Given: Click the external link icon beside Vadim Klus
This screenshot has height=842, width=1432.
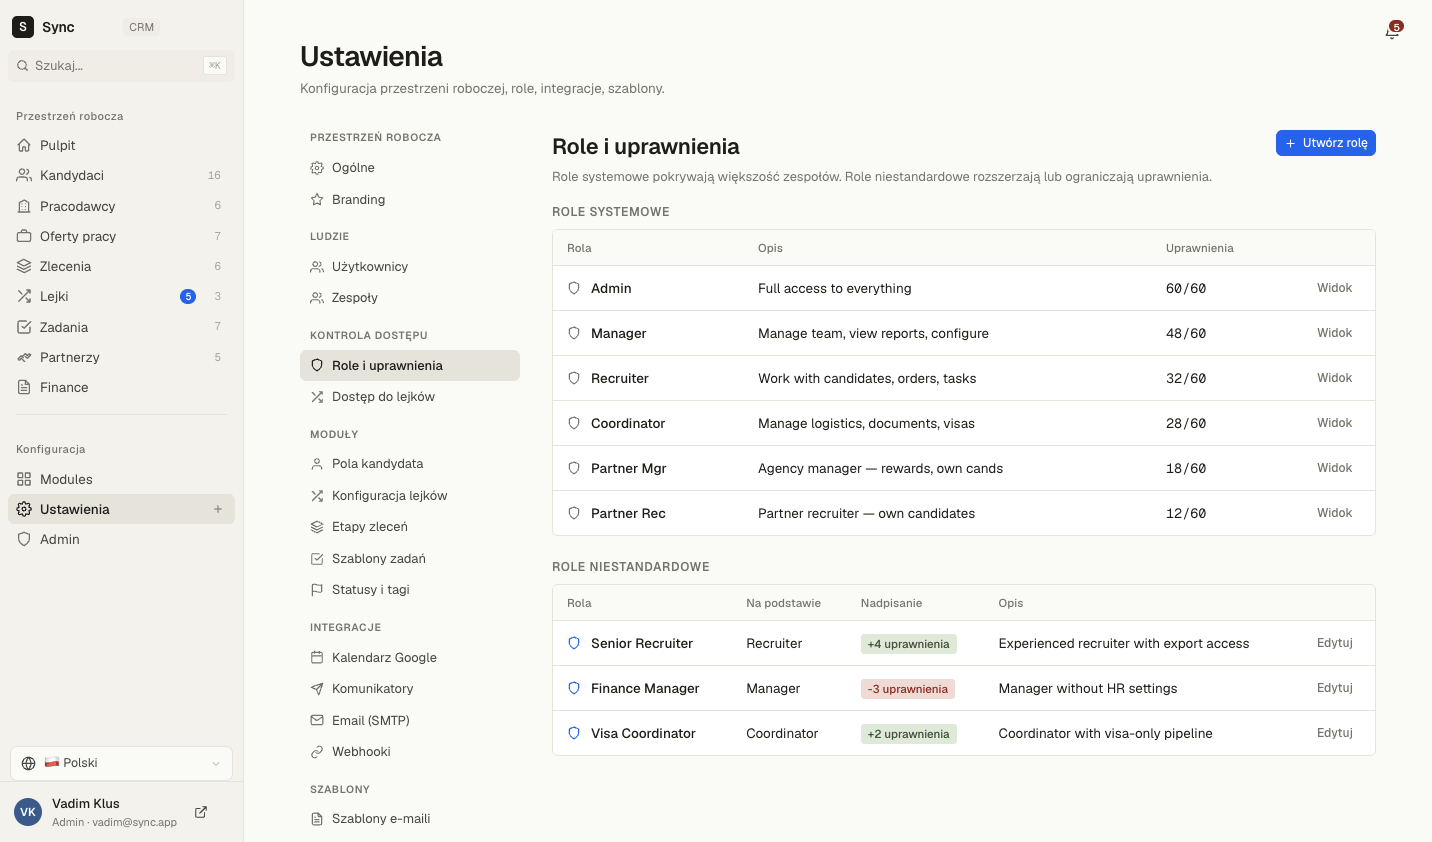Looking at the screenshot, I should click(201, 812).
